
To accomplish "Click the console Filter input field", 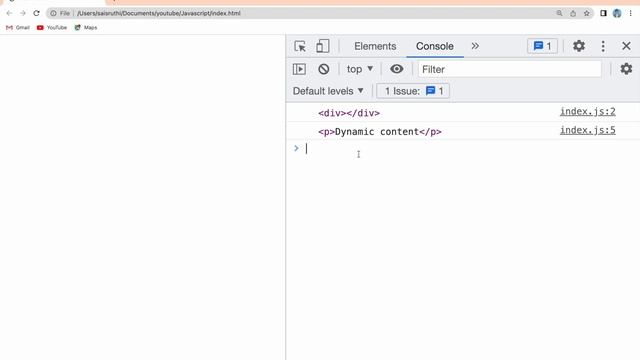I will [x=509, y=69].
